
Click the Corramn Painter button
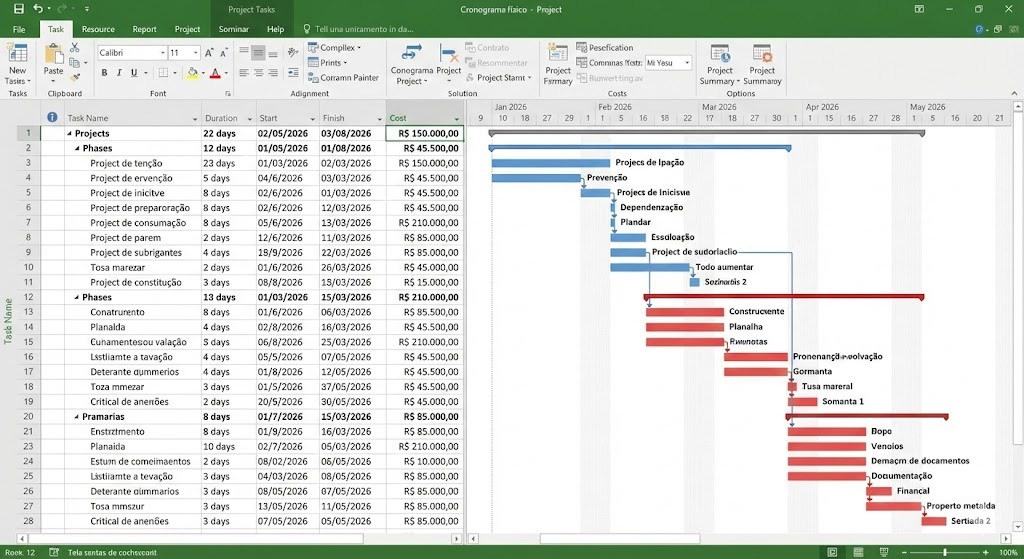pyautogui.click(x=343, y=77)
